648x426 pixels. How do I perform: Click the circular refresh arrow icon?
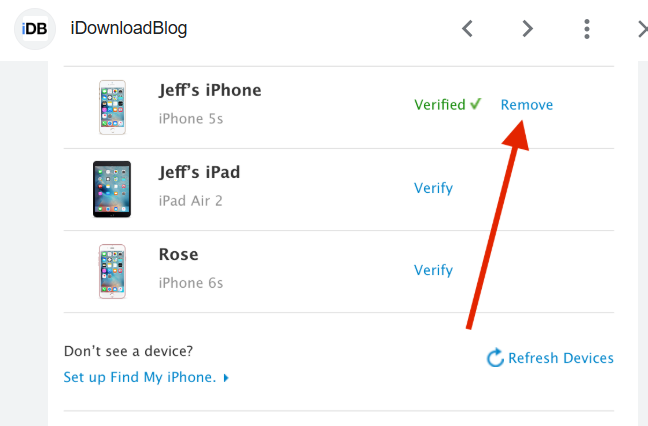tap(495, 358)
